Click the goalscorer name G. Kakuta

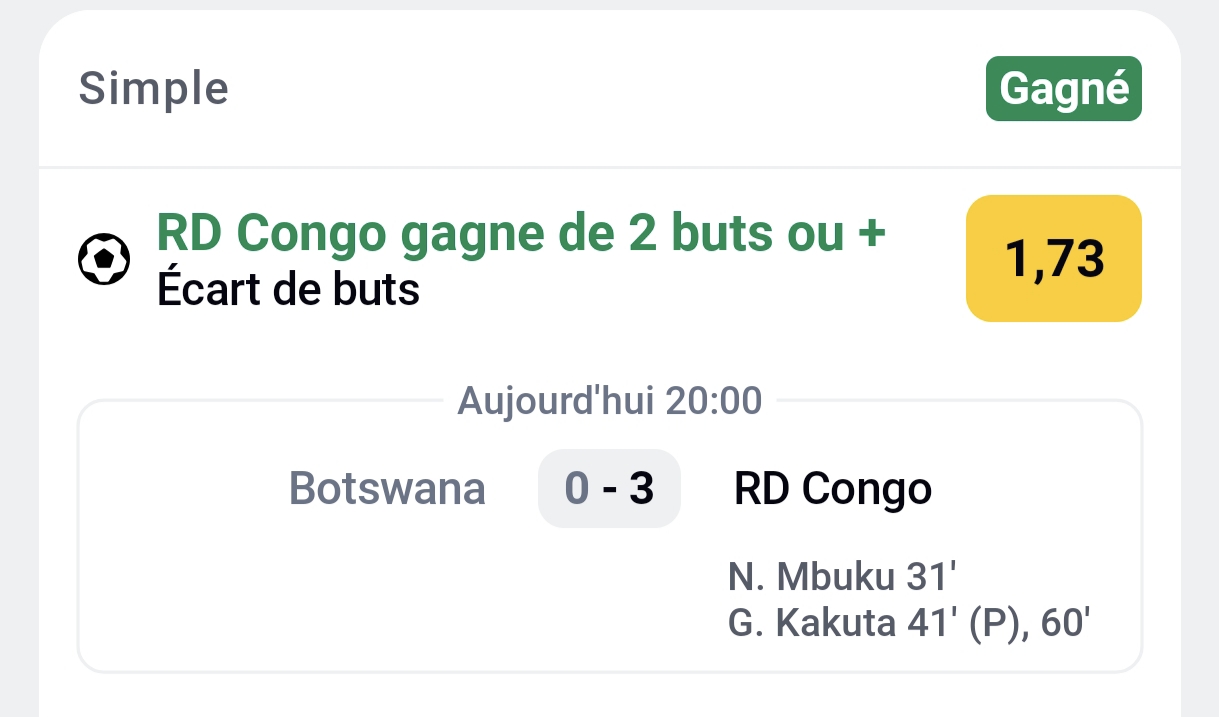click(812, 624)
